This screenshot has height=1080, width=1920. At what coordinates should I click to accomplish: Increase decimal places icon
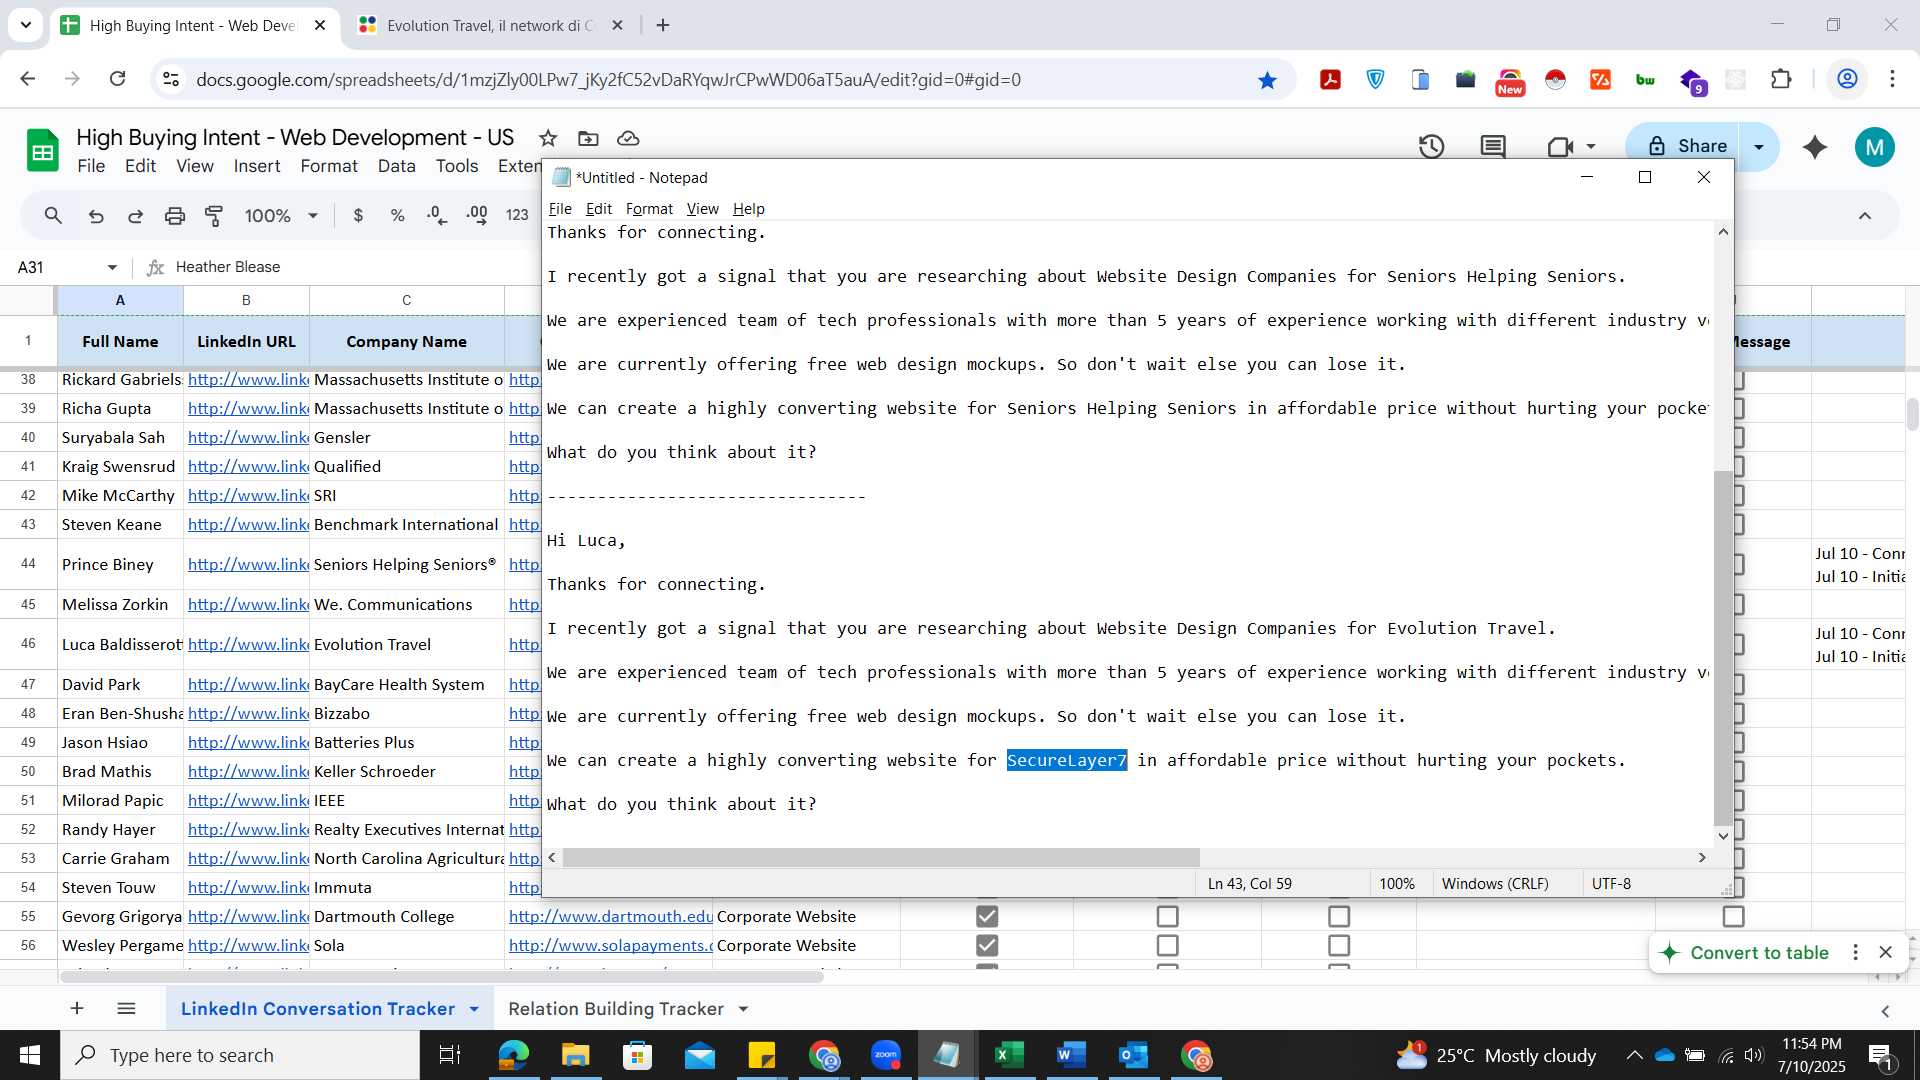tap(477, 215)
